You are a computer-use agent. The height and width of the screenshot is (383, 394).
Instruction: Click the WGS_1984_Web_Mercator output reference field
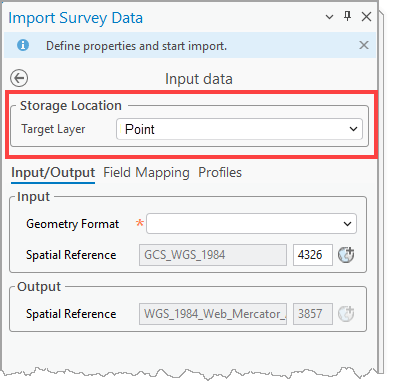(213, 314)
